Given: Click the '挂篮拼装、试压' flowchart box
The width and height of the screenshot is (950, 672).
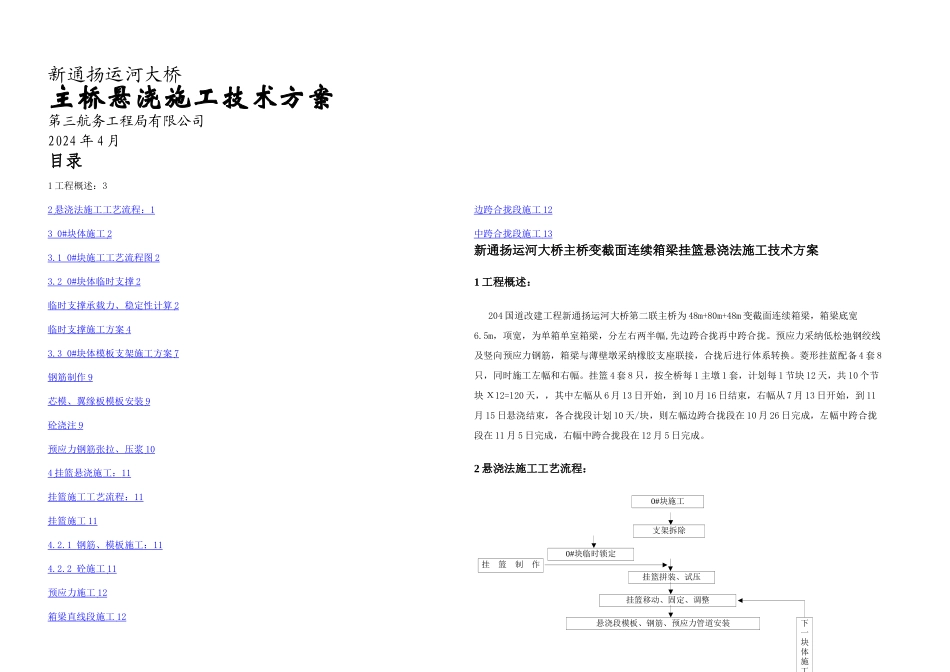Looking at the screenshot, I should point(671,577).
